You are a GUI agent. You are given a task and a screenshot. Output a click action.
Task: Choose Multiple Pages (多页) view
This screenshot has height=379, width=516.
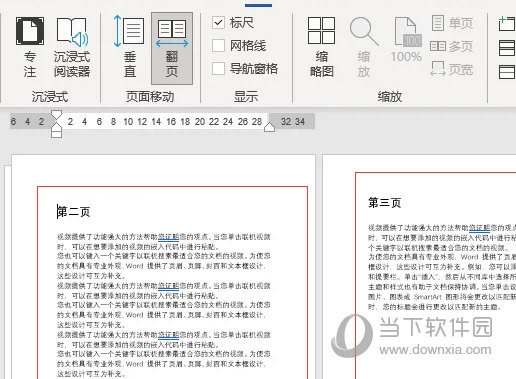pos(452,46)
